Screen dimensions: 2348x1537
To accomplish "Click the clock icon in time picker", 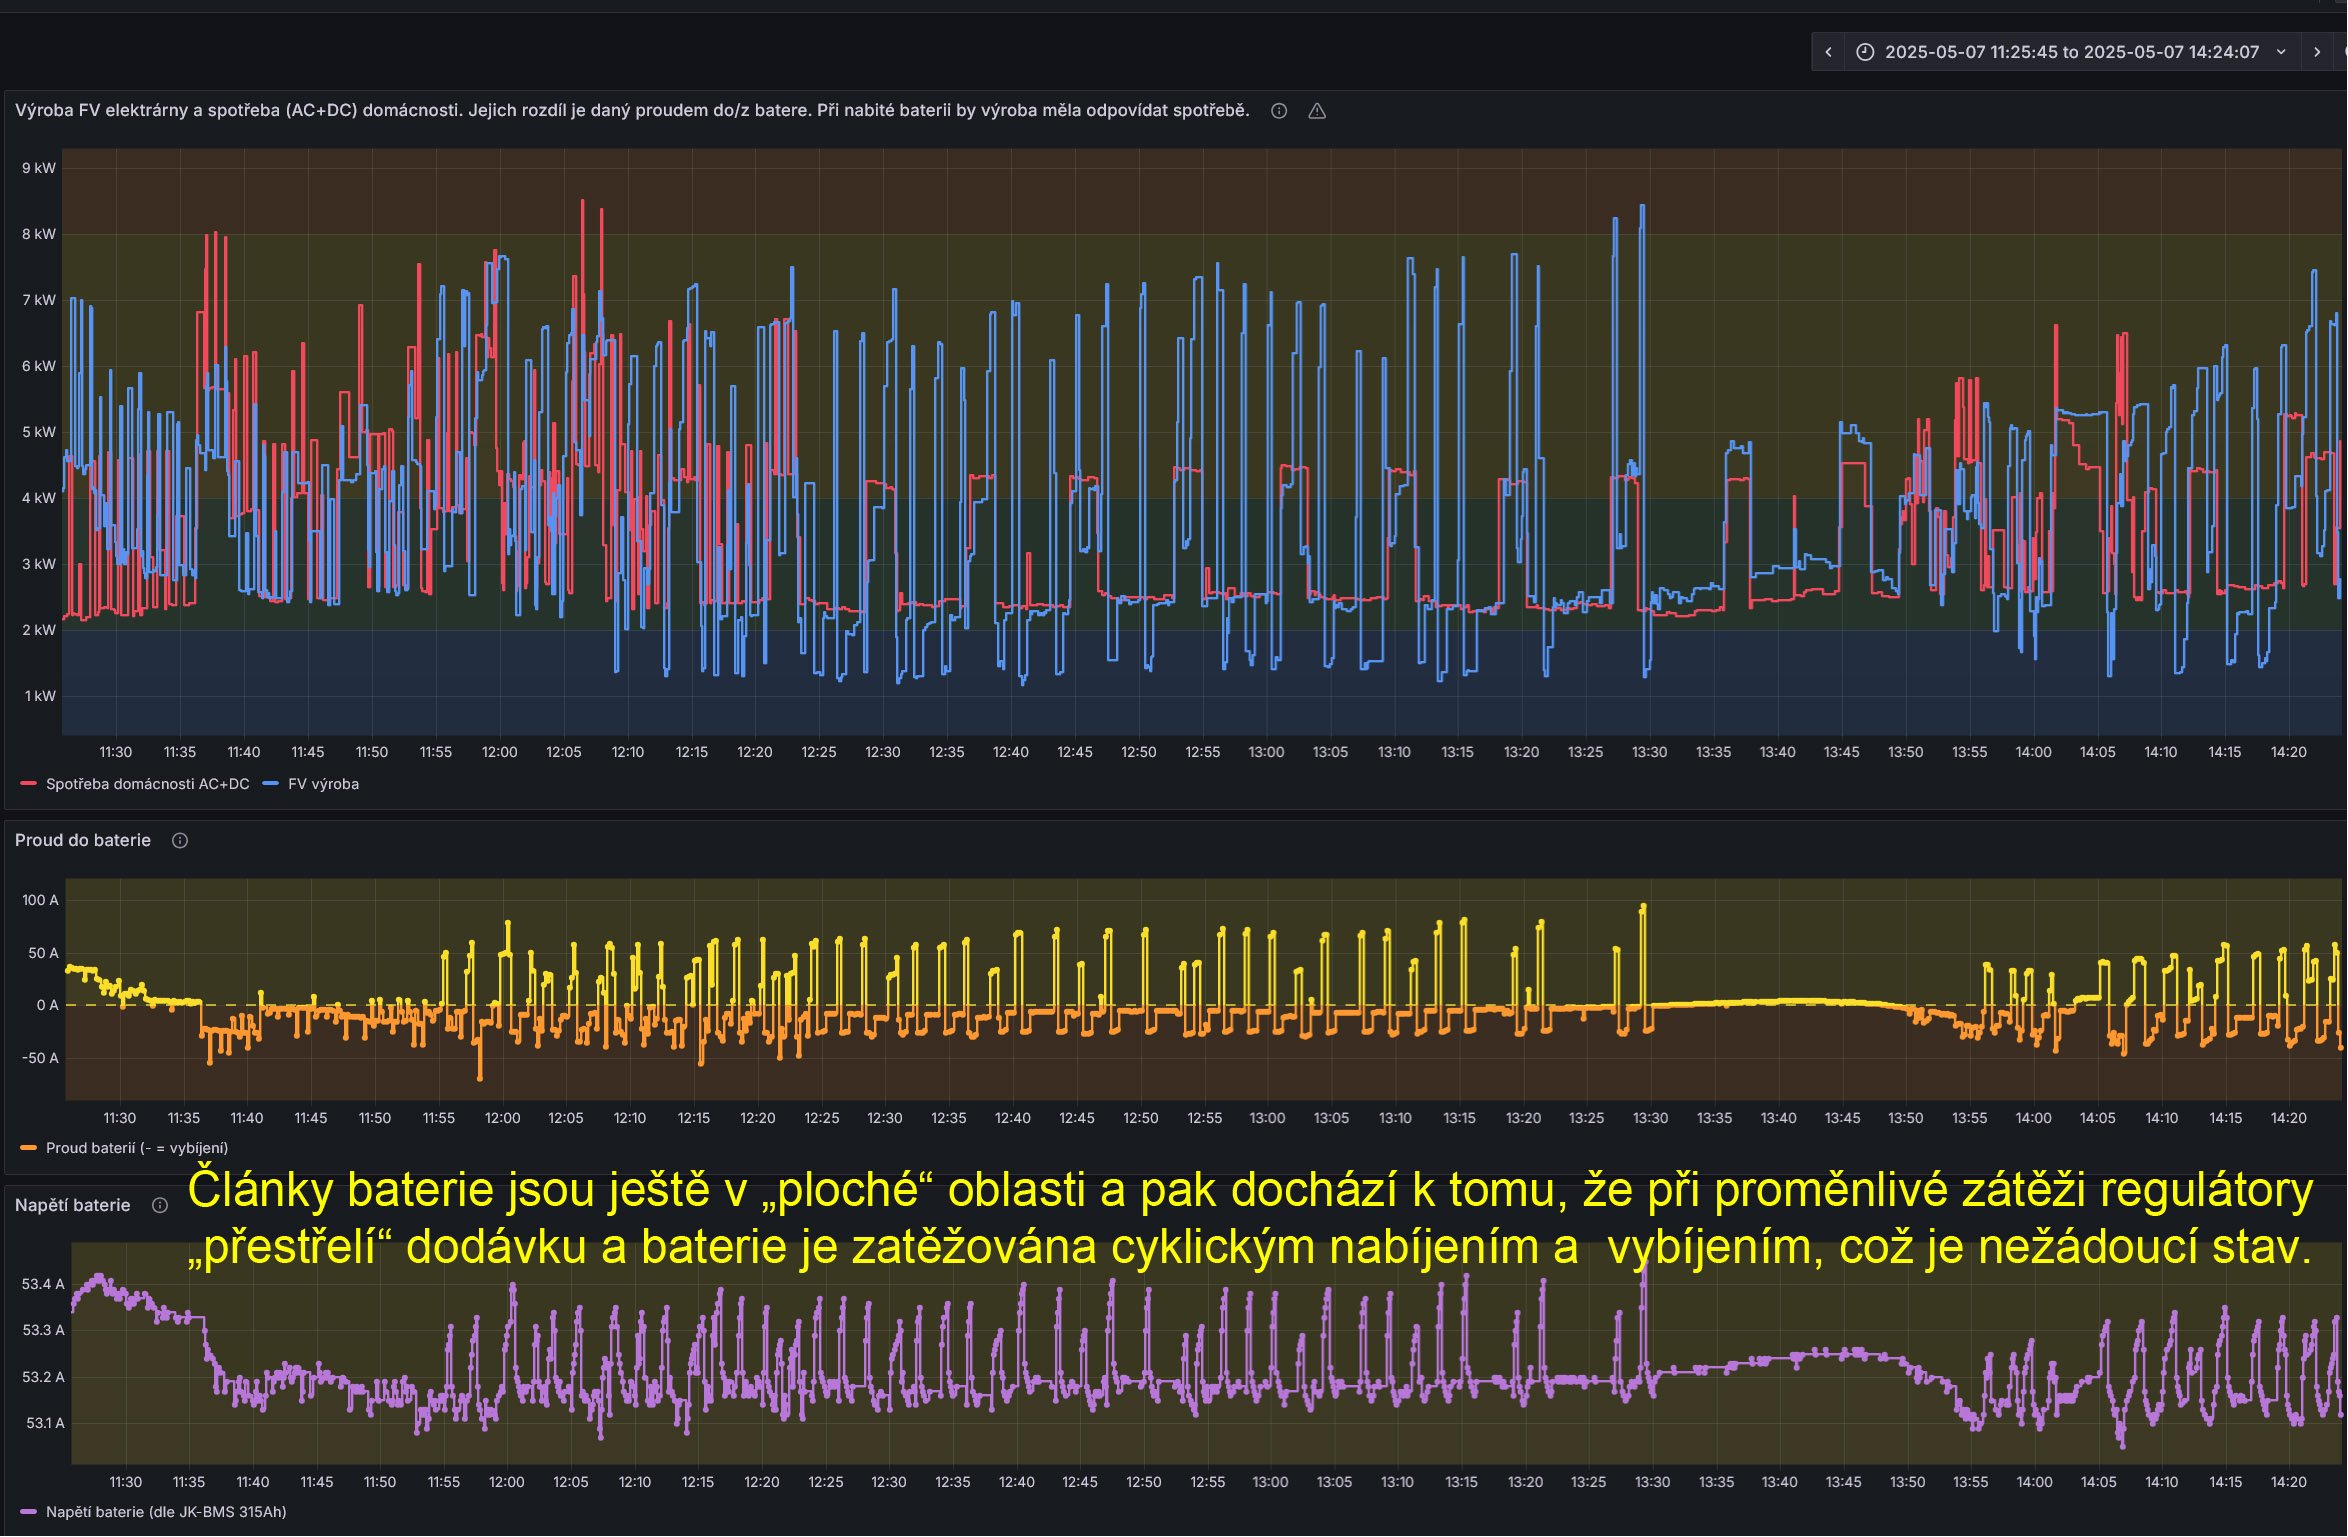I will (x=1865, y=52).
